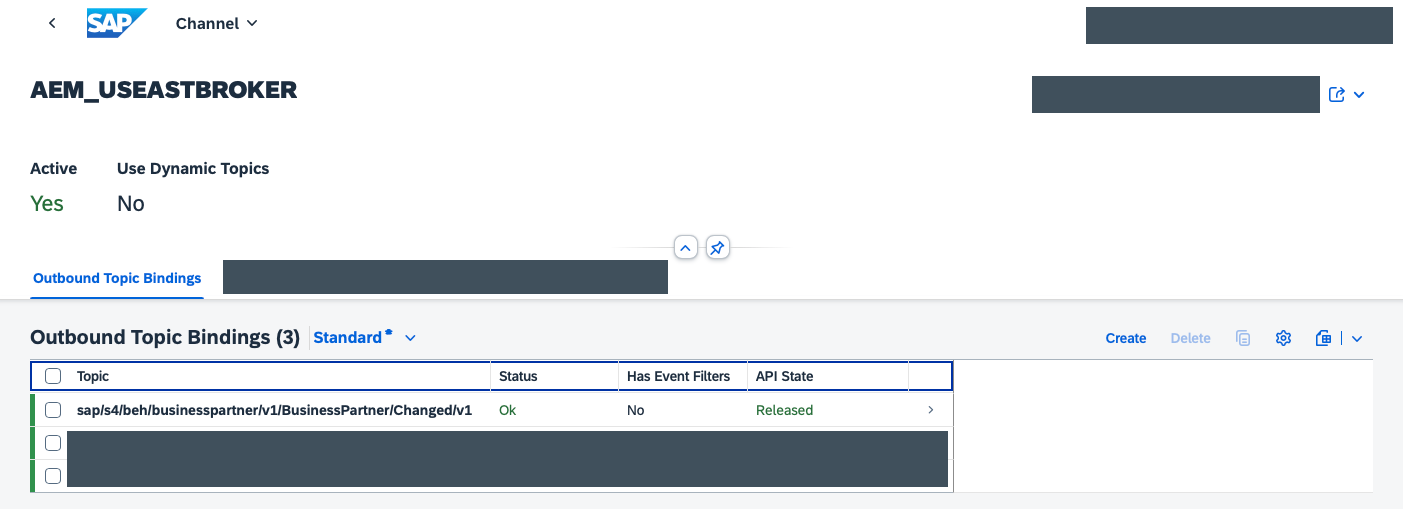Click the Released API state cell

pyautogui.click(x=784, y=410)
